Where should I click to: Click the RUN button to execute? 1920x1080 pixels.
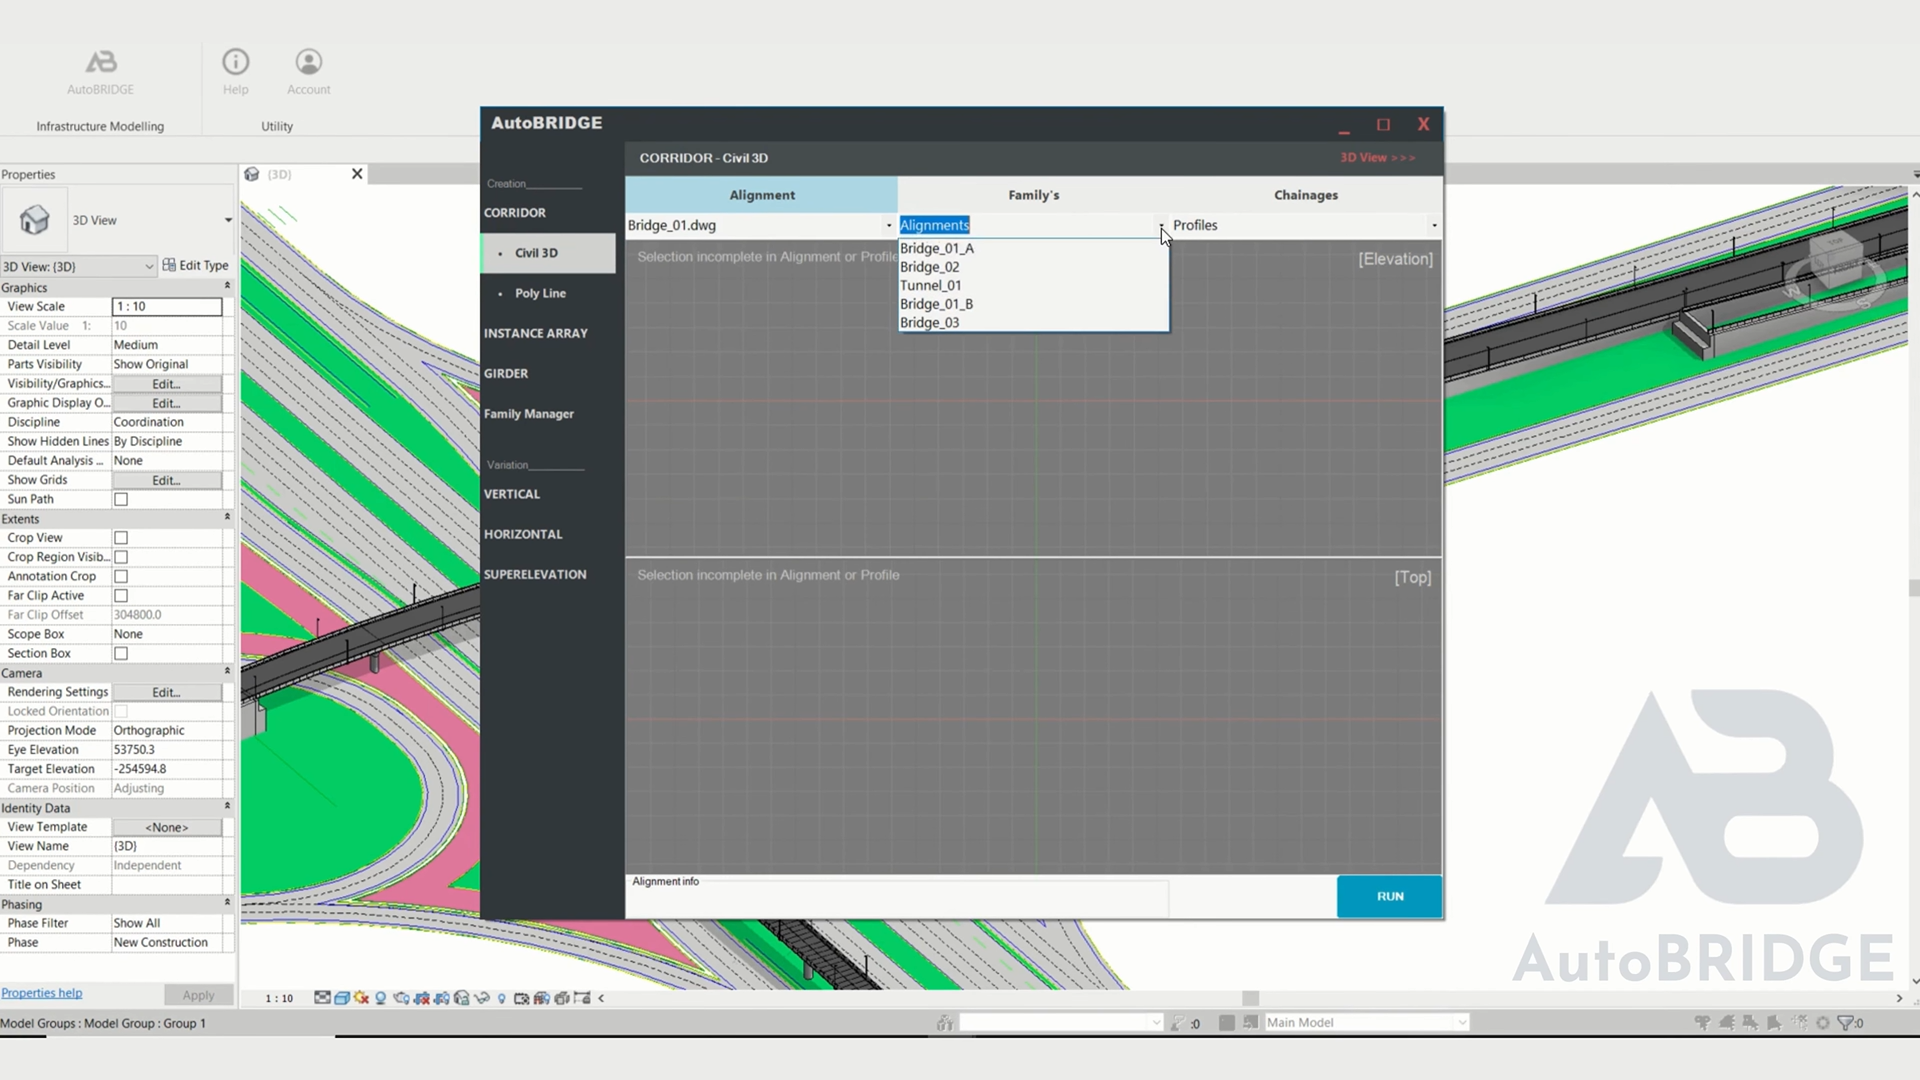[1389, 895]
